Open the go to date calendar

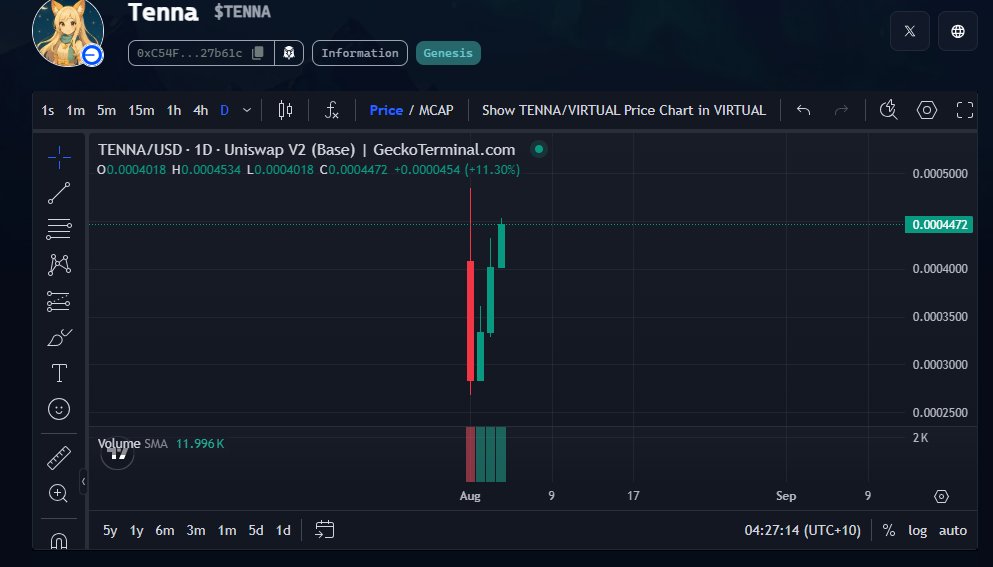[x=324, y=530]
